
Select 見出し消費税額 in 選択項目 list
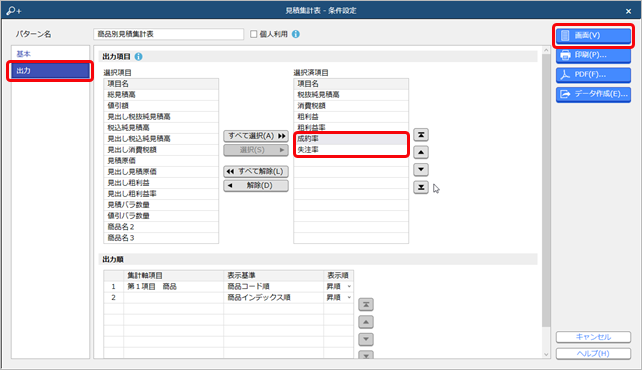(161, 150)
